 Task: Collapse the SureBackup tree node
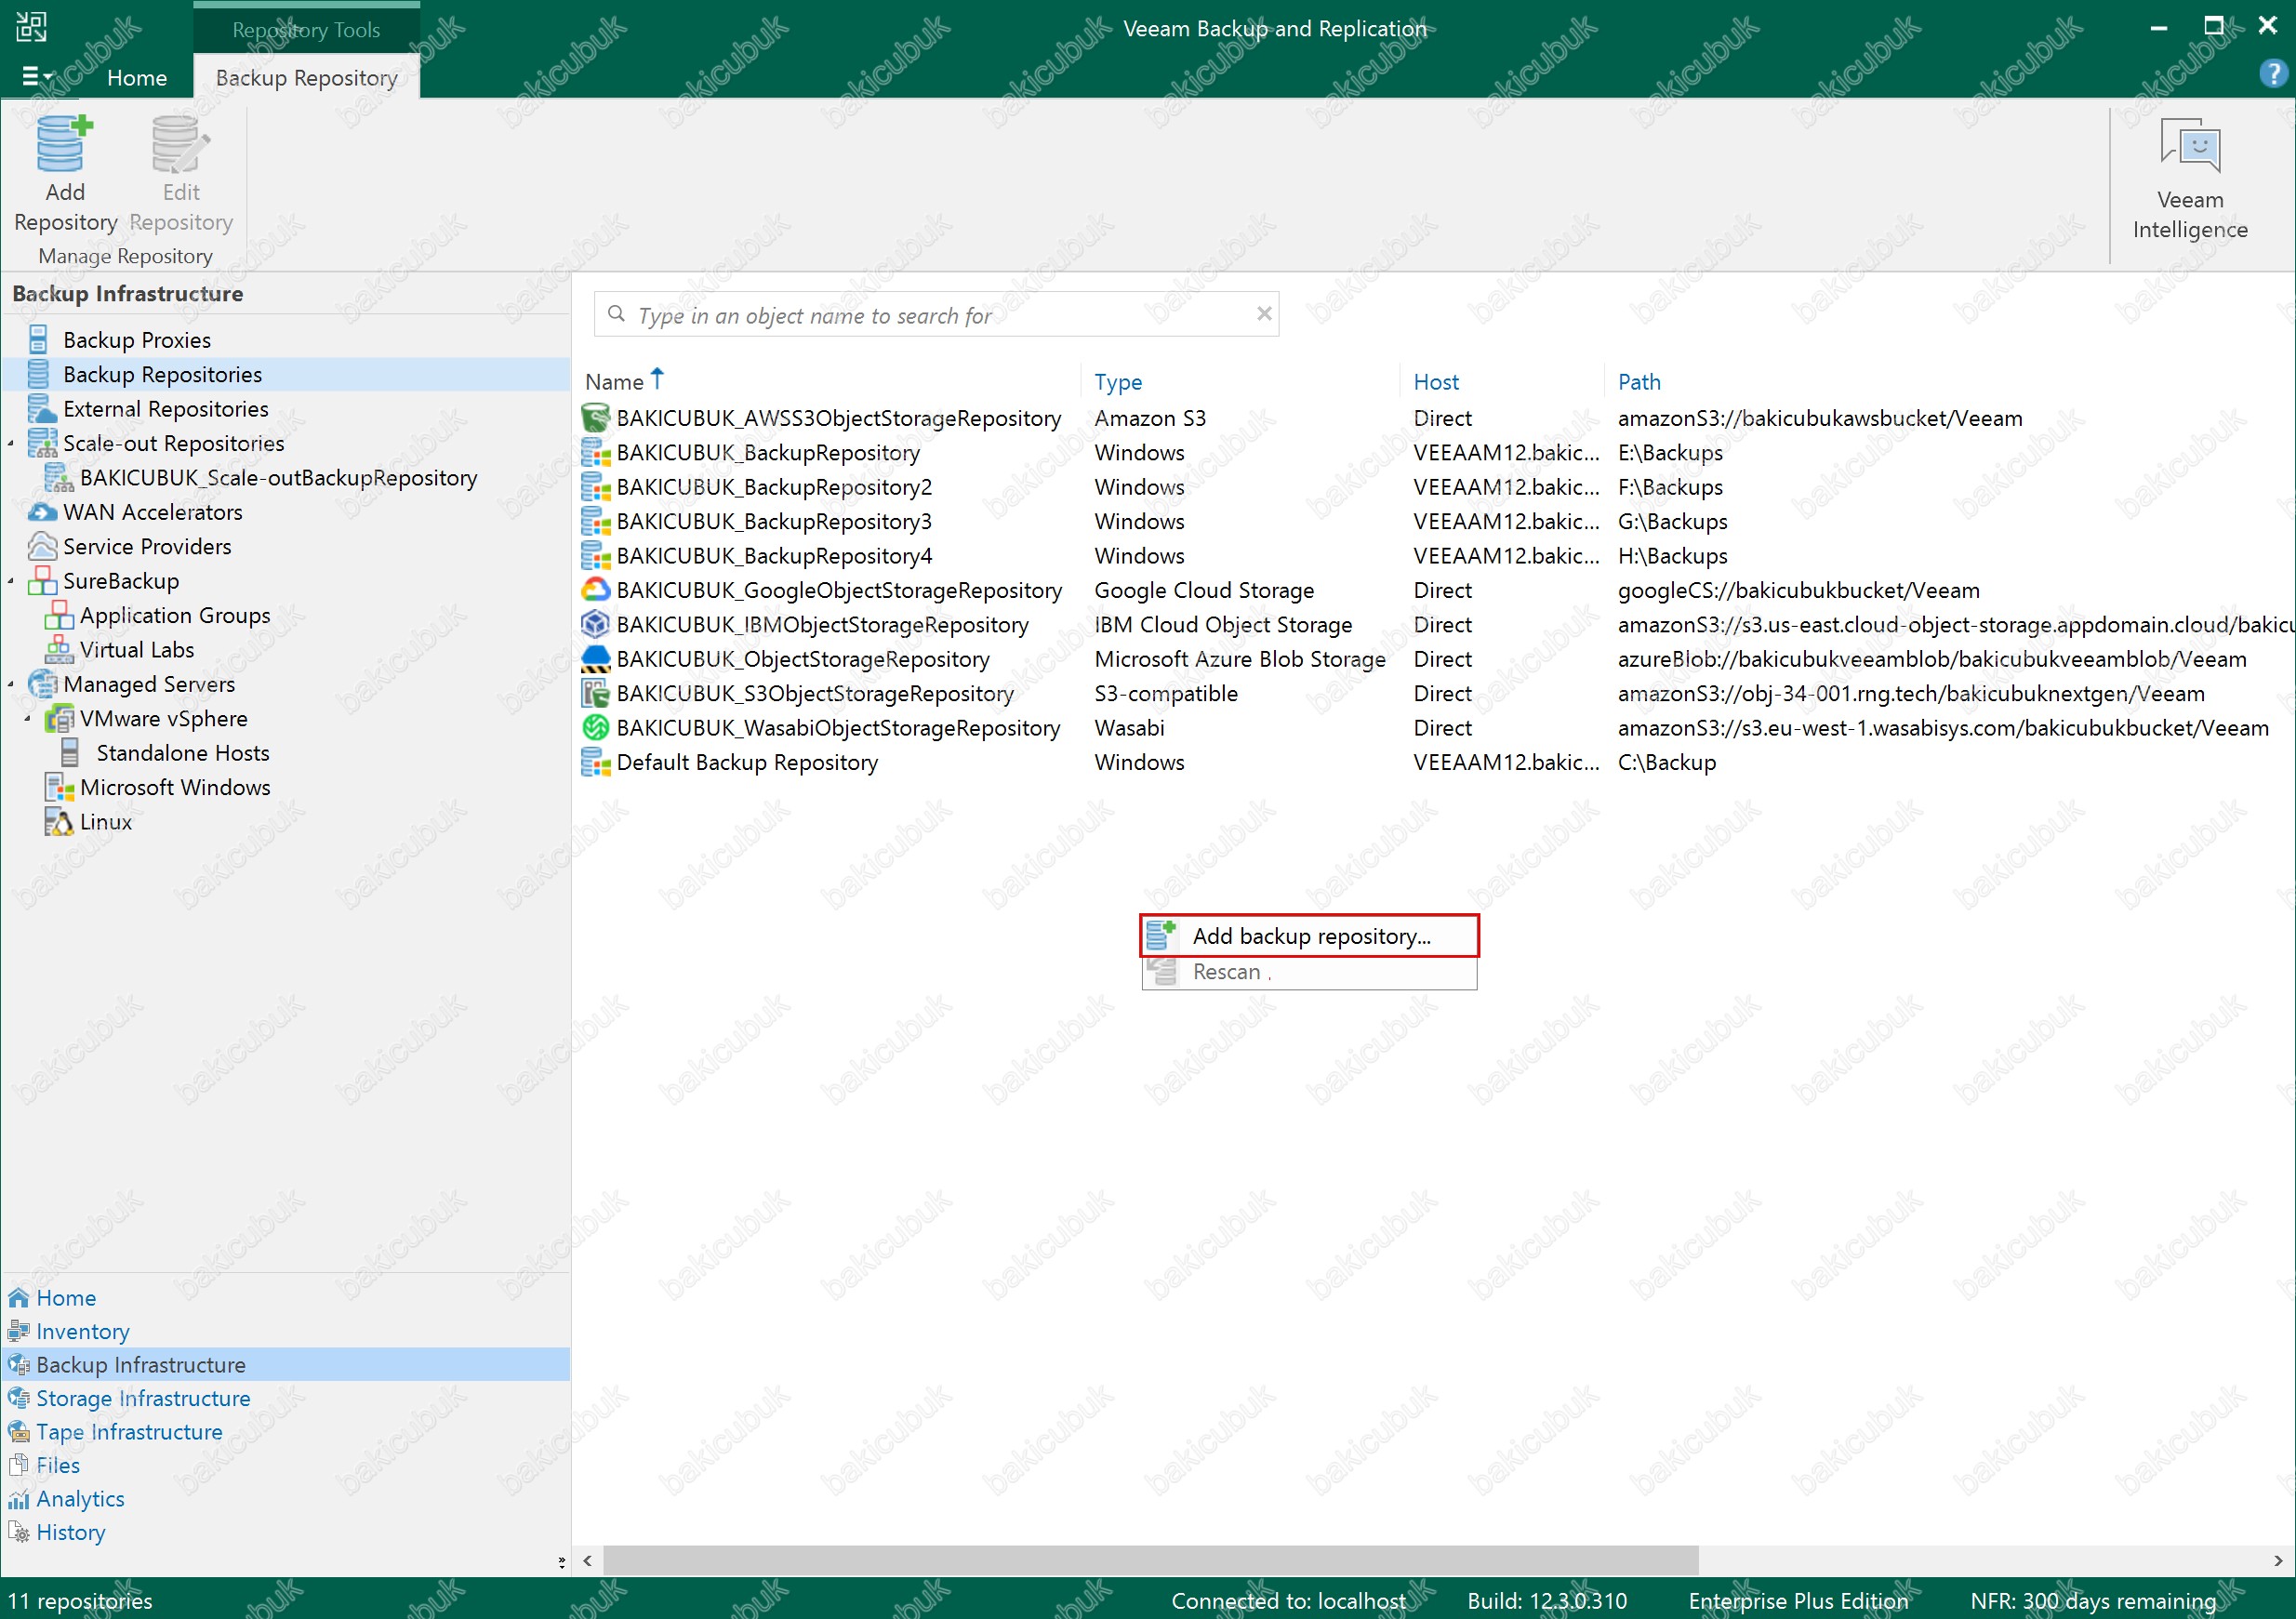click(11, 581)
